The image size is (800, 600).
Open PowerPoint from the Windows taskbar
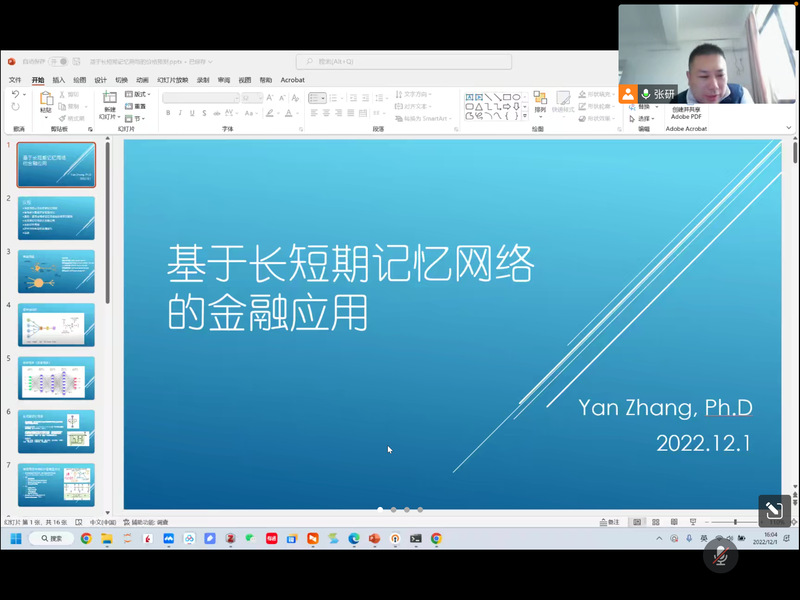[375, 538]
